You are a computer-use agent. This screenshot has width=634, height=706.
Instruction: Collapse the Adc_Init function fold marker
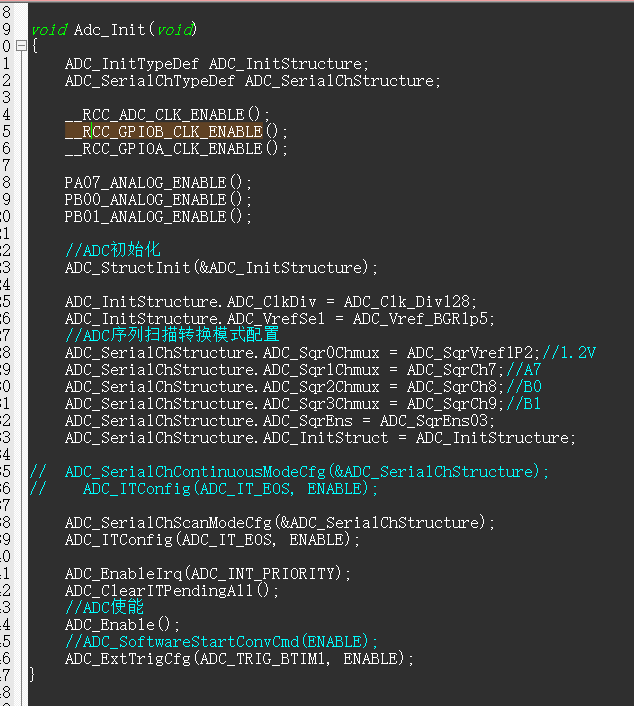tap(21, 45)
